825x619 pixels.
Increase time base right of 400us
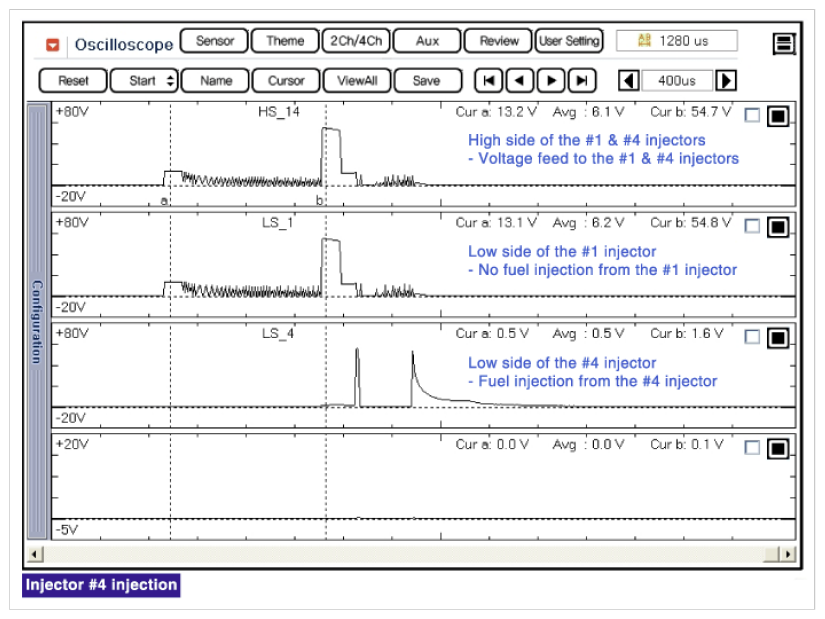[727, 81]
